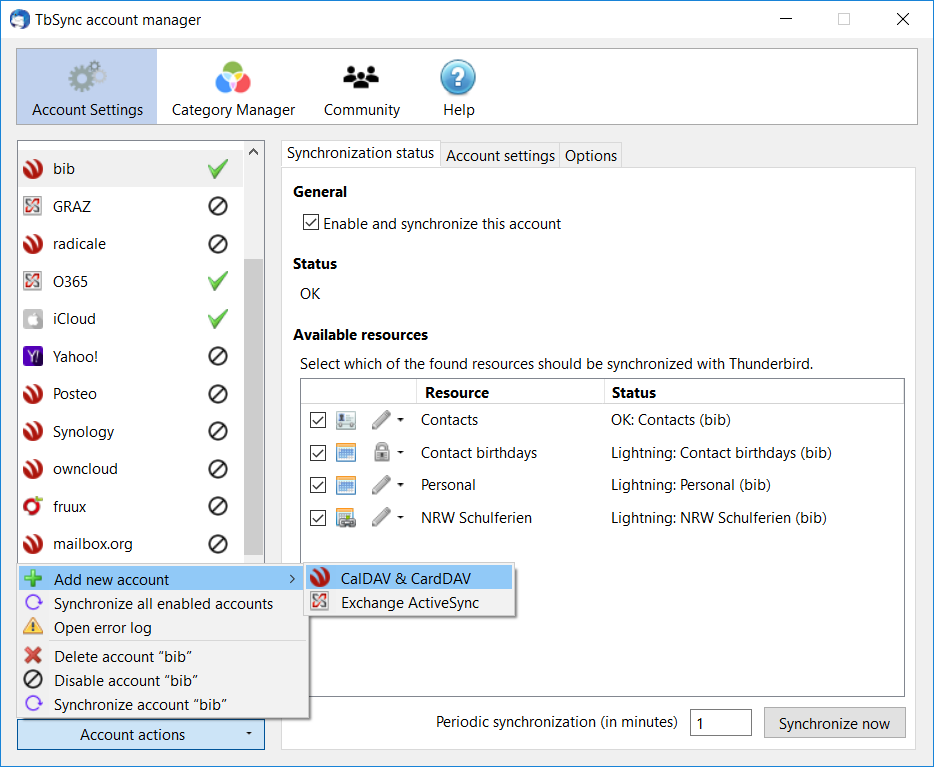Switch to the Options tab
The height and width of the screenshot is (767, 934).
[x=591, y=156]
